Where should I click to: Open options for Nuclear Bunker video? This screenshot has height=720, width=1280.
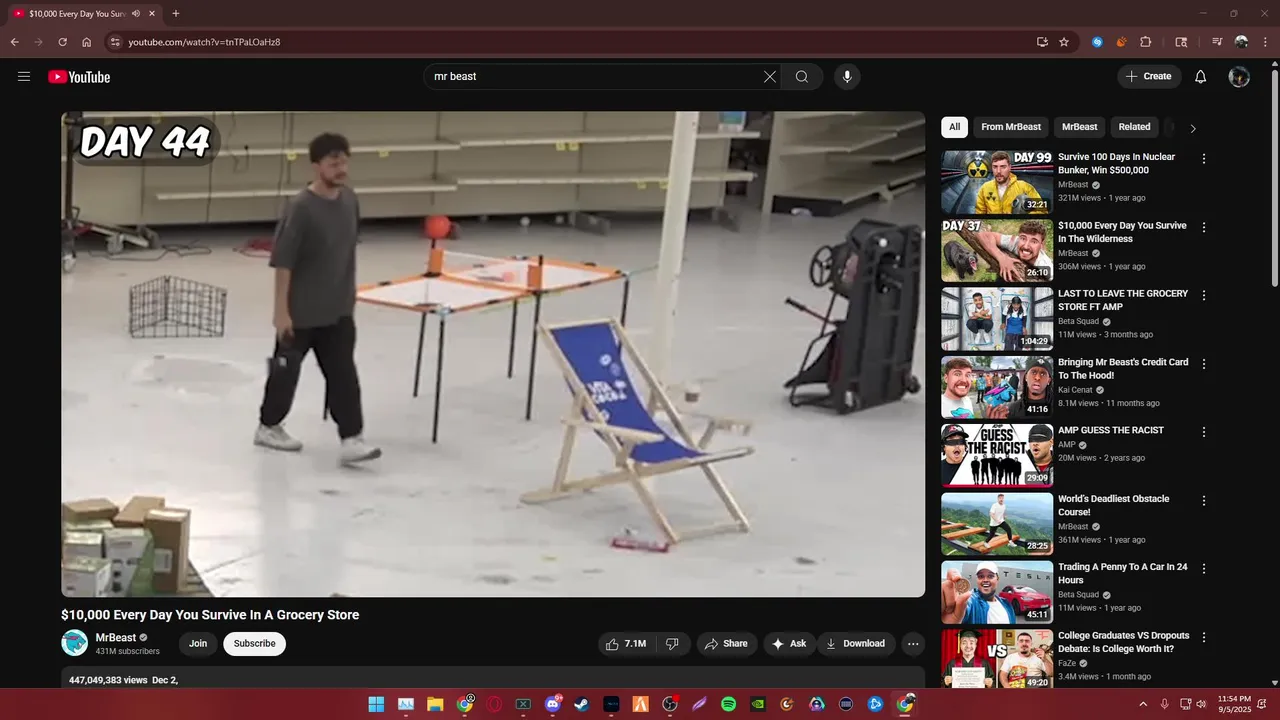click(1204, 159)
